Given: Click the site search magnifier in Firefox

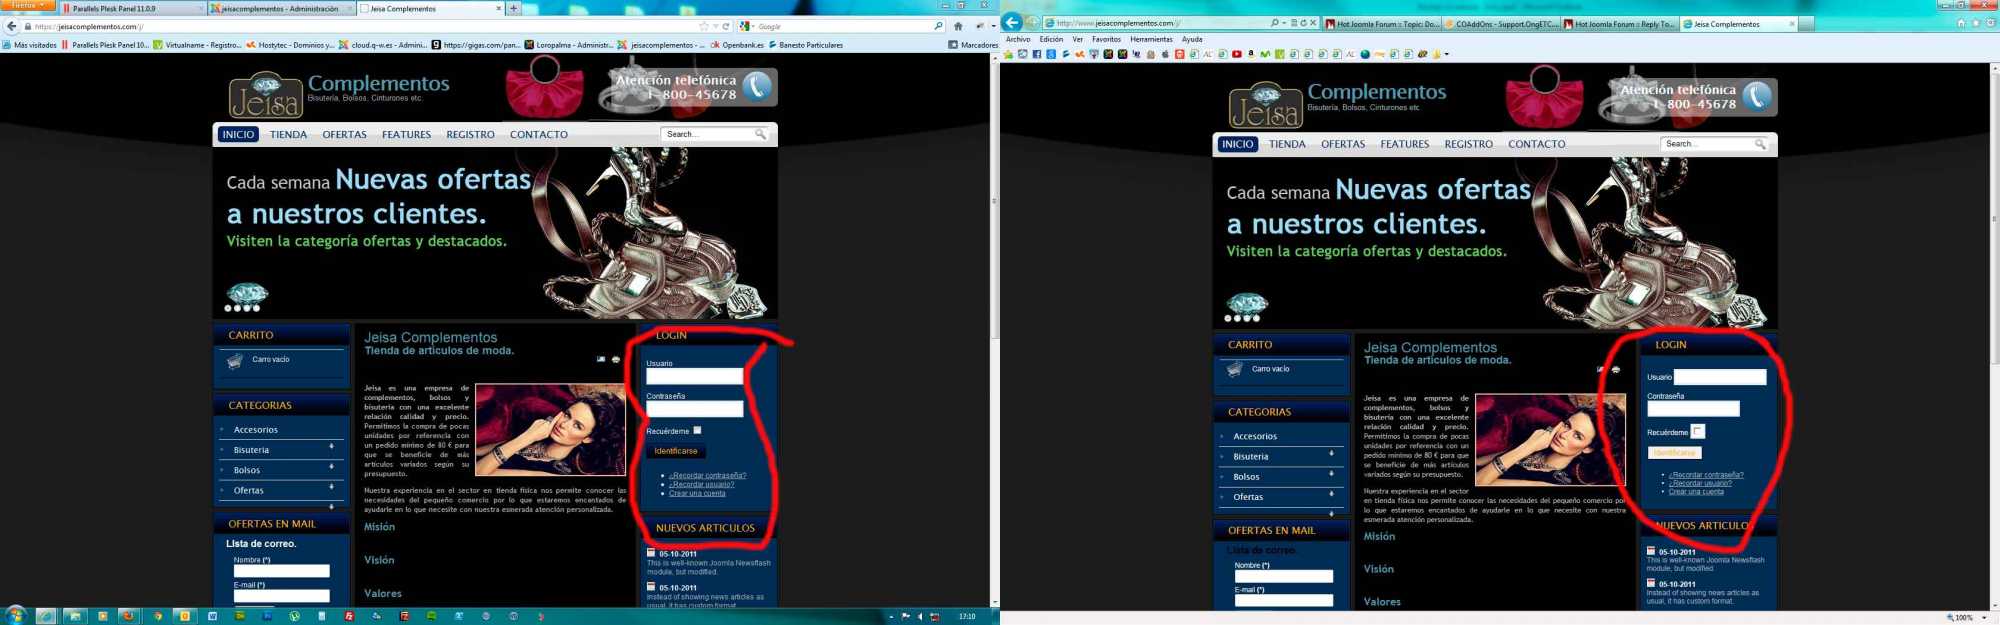Looking at the screenshot, I should [x=760, y=134].
